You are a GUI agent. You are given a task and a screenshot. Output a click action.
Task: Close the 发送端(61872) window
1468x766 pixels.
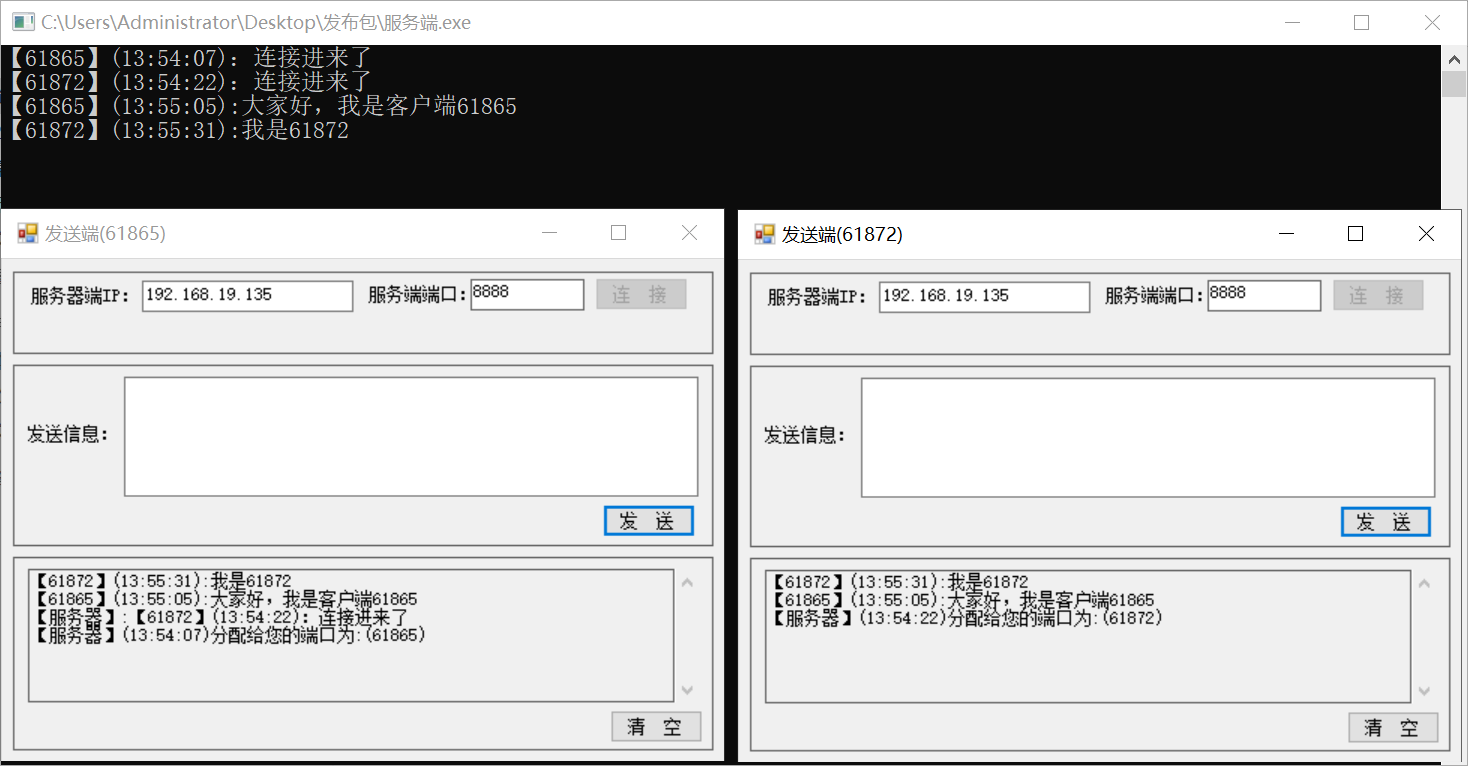(1426, 234)
